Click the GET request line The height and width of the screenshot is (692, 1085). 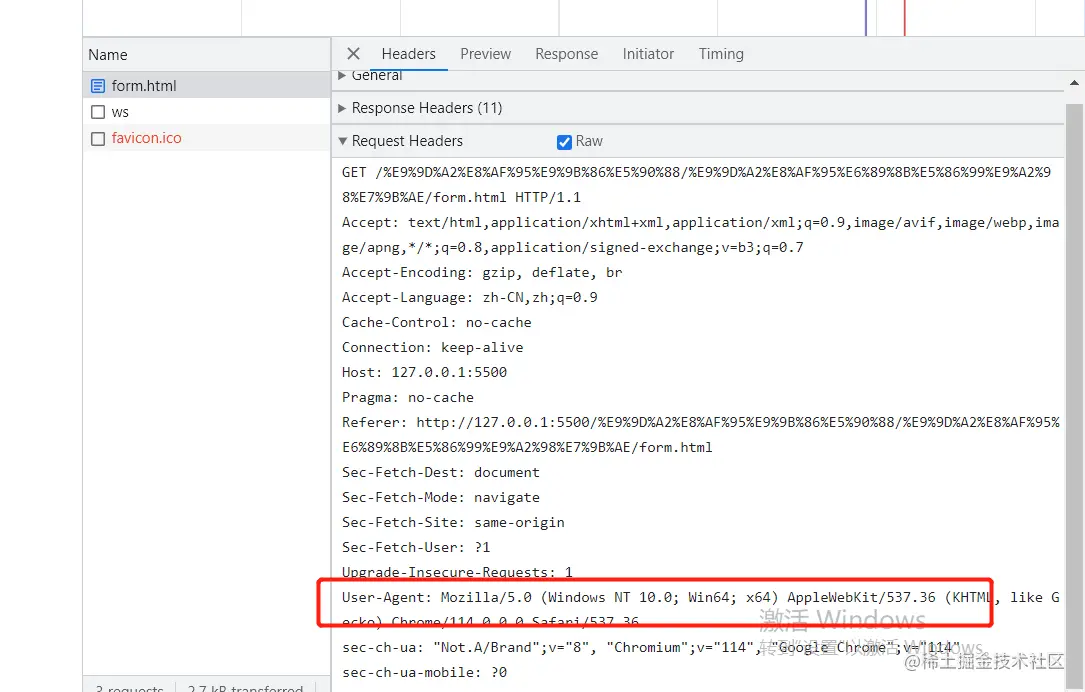click(x=696, y=185)
